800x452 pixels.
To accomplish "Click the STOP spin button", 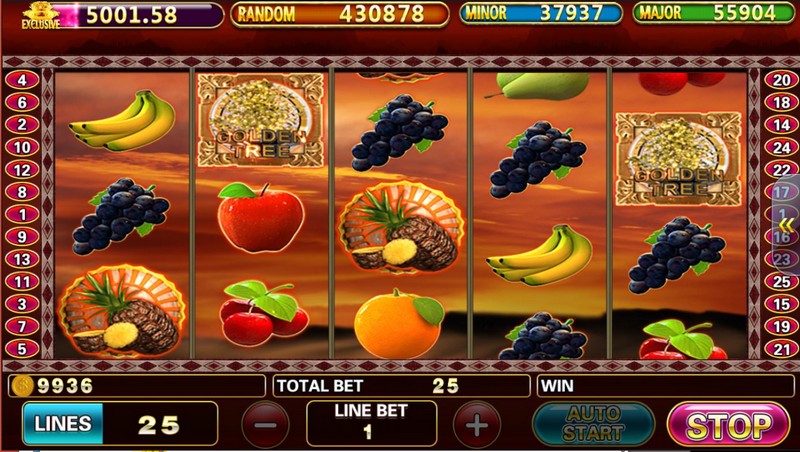I will (728, 424).
